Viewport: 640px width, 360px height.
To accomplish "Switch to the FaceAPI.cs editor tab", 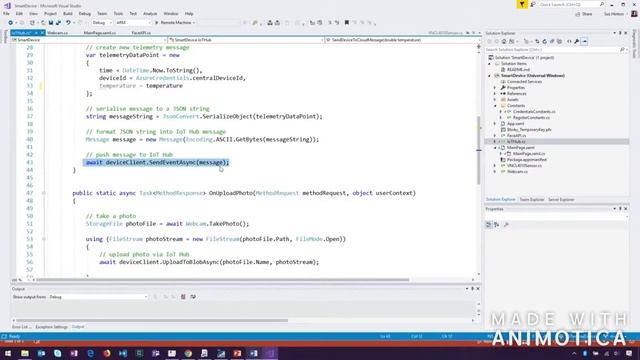I will pyautogui.click(x=141, y=33).
